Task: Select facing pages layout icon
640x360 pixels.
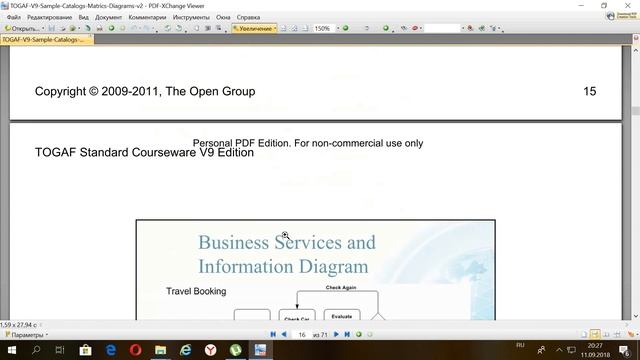Action: click(606, 335)
